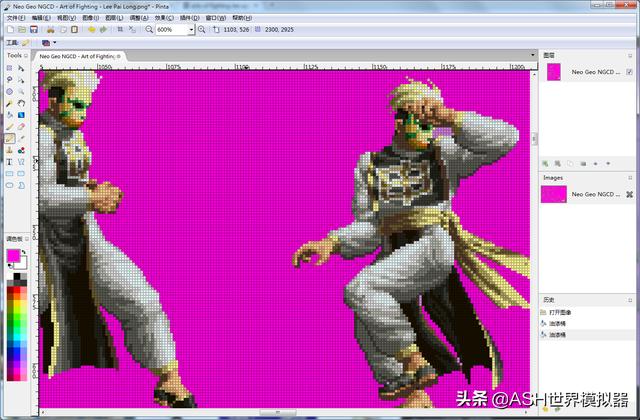The width and height of the screenshot is (640, 420).
Task: Open the zoom percentage dropdown
Action: [191, 30]
